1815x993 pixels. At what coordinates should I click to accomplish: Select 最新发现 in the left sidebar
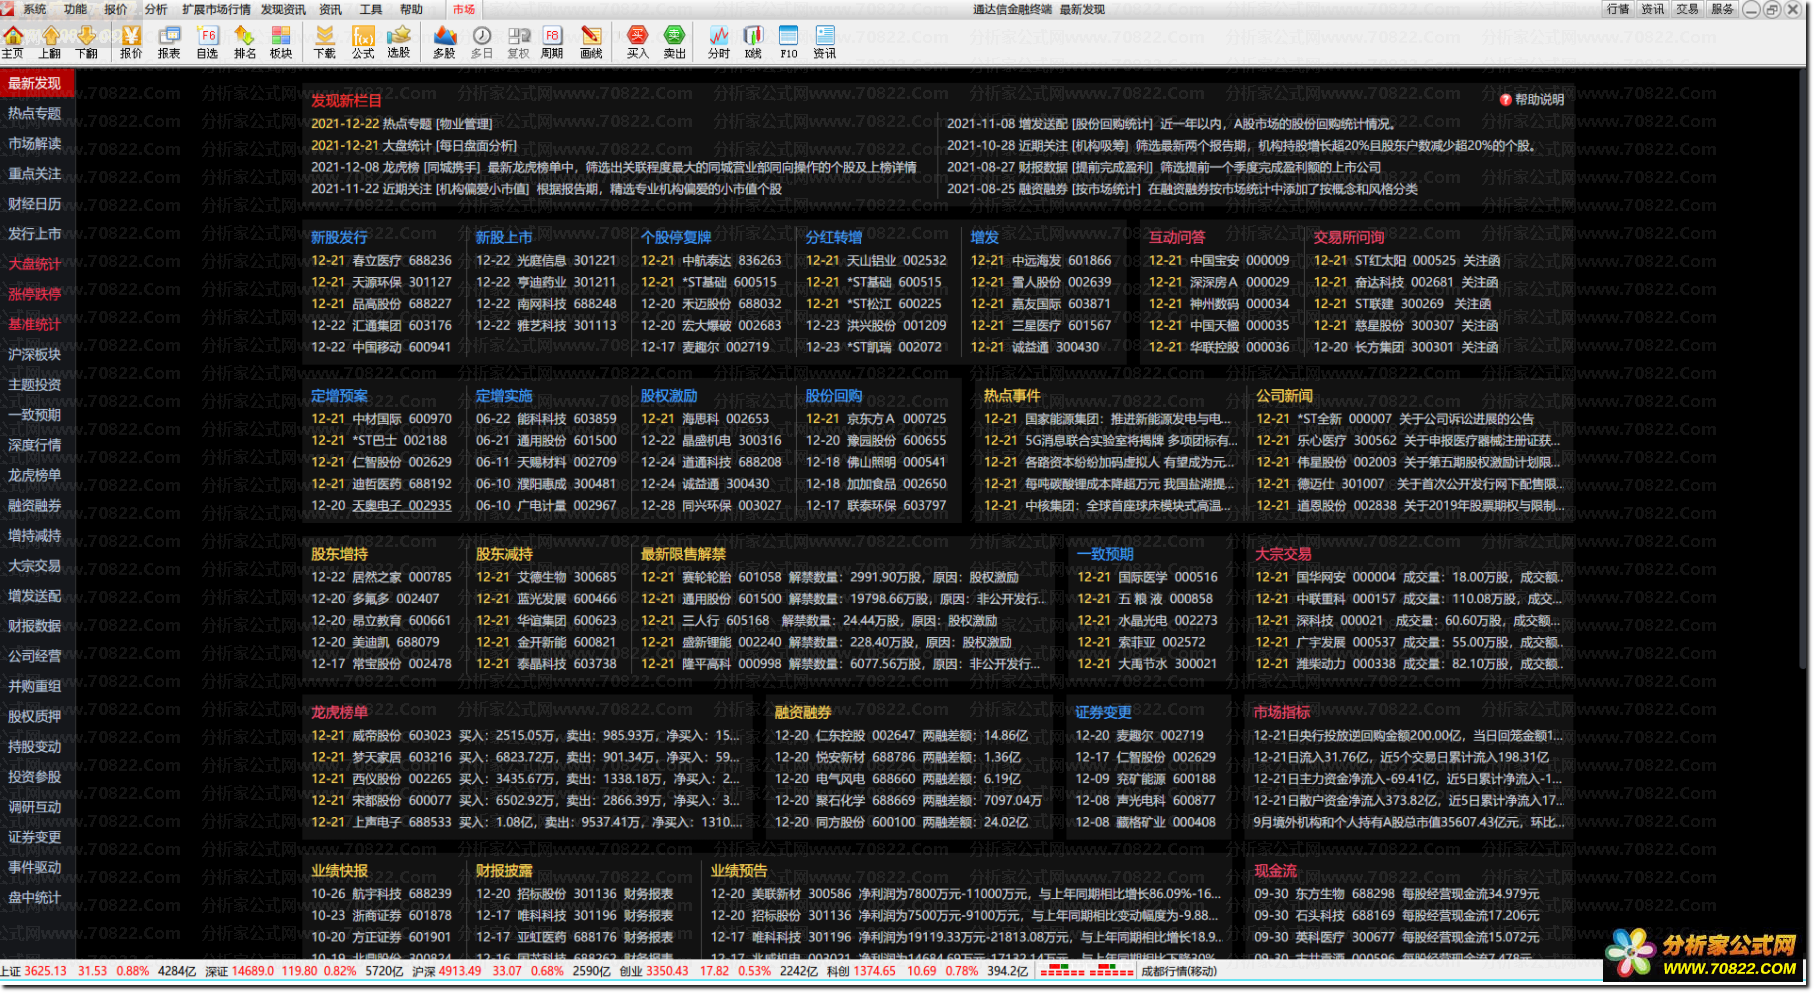tap(37, 83)
